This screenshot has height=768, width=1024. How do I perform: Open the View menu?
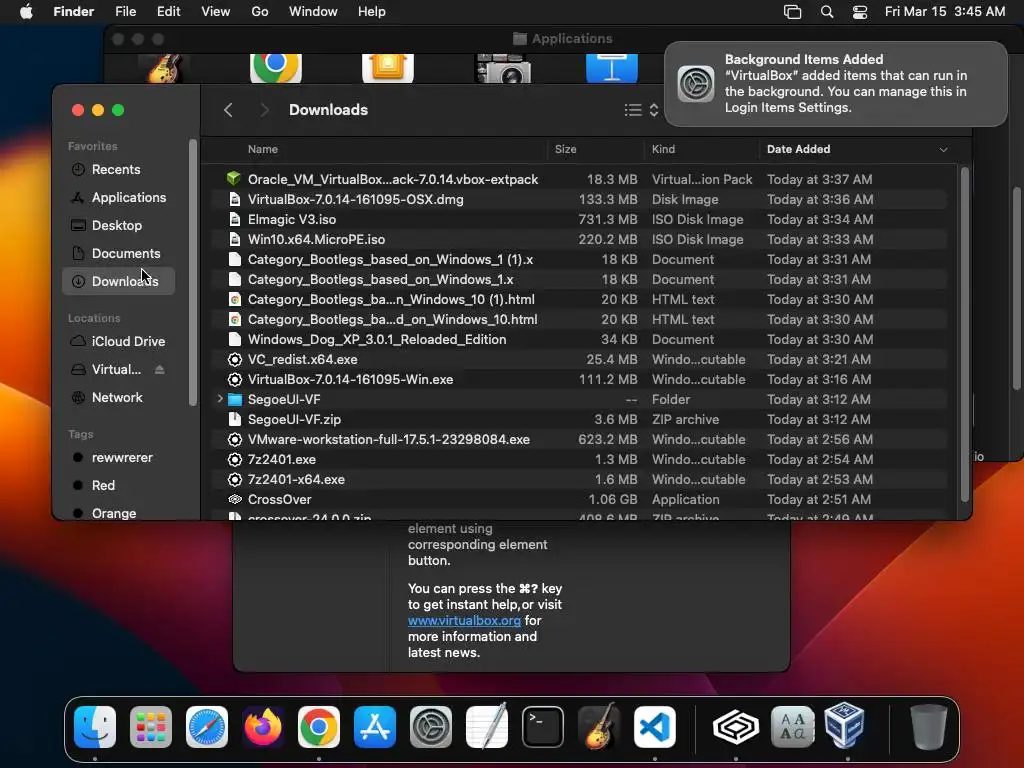coord(216,12)
